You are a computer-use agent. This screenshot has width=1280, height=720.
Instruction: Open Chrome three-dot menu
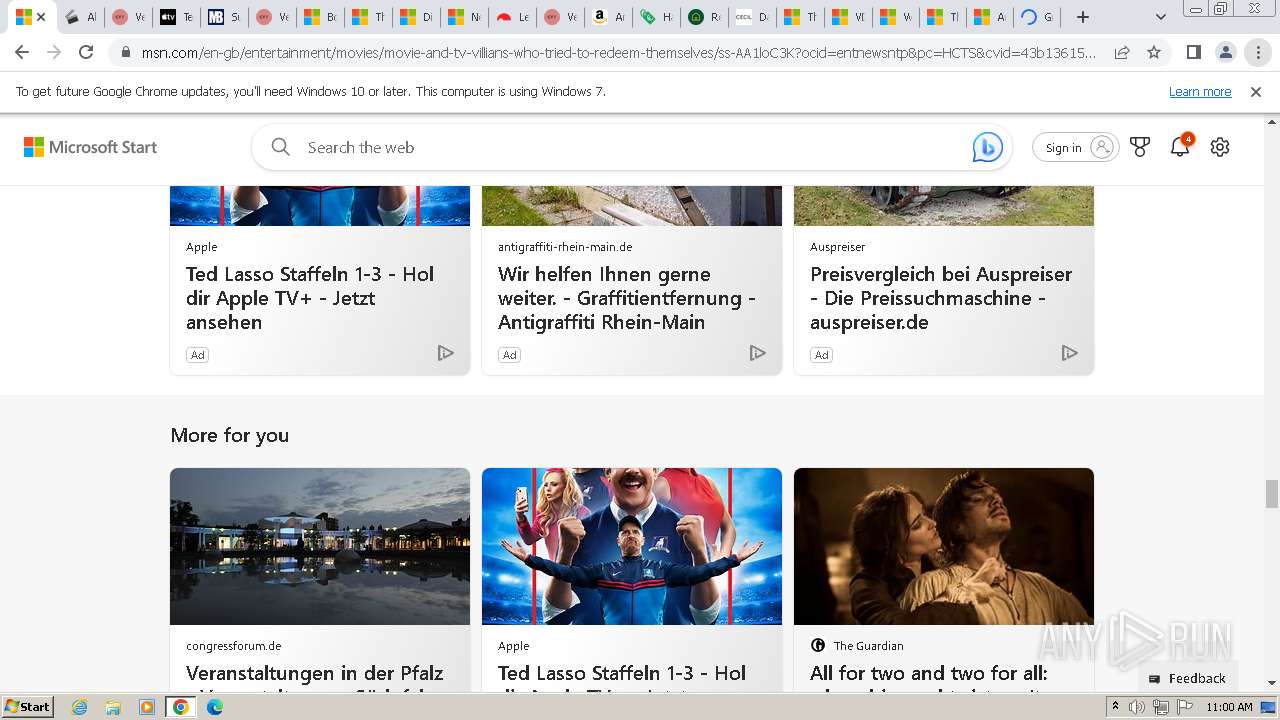click(1258, 52)
